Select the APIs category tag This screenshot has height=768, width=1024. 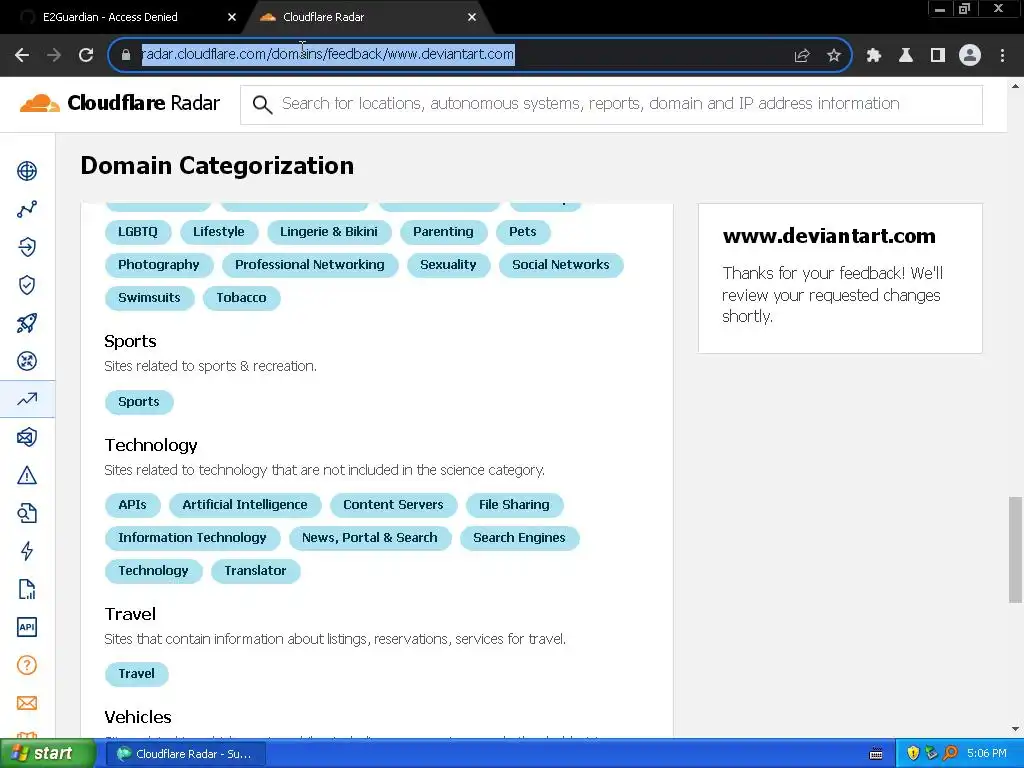tap(133, 505)
